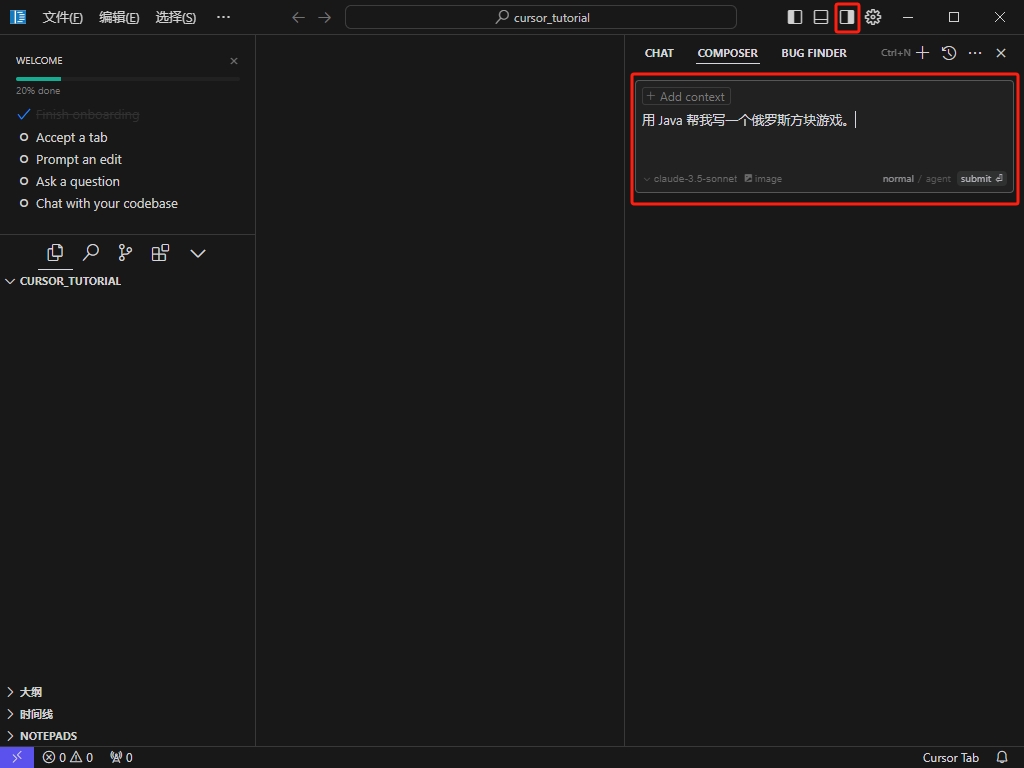Open settings gear icon in title bar
This screenshot has width=1024, height=768.
tap(873, 17)
